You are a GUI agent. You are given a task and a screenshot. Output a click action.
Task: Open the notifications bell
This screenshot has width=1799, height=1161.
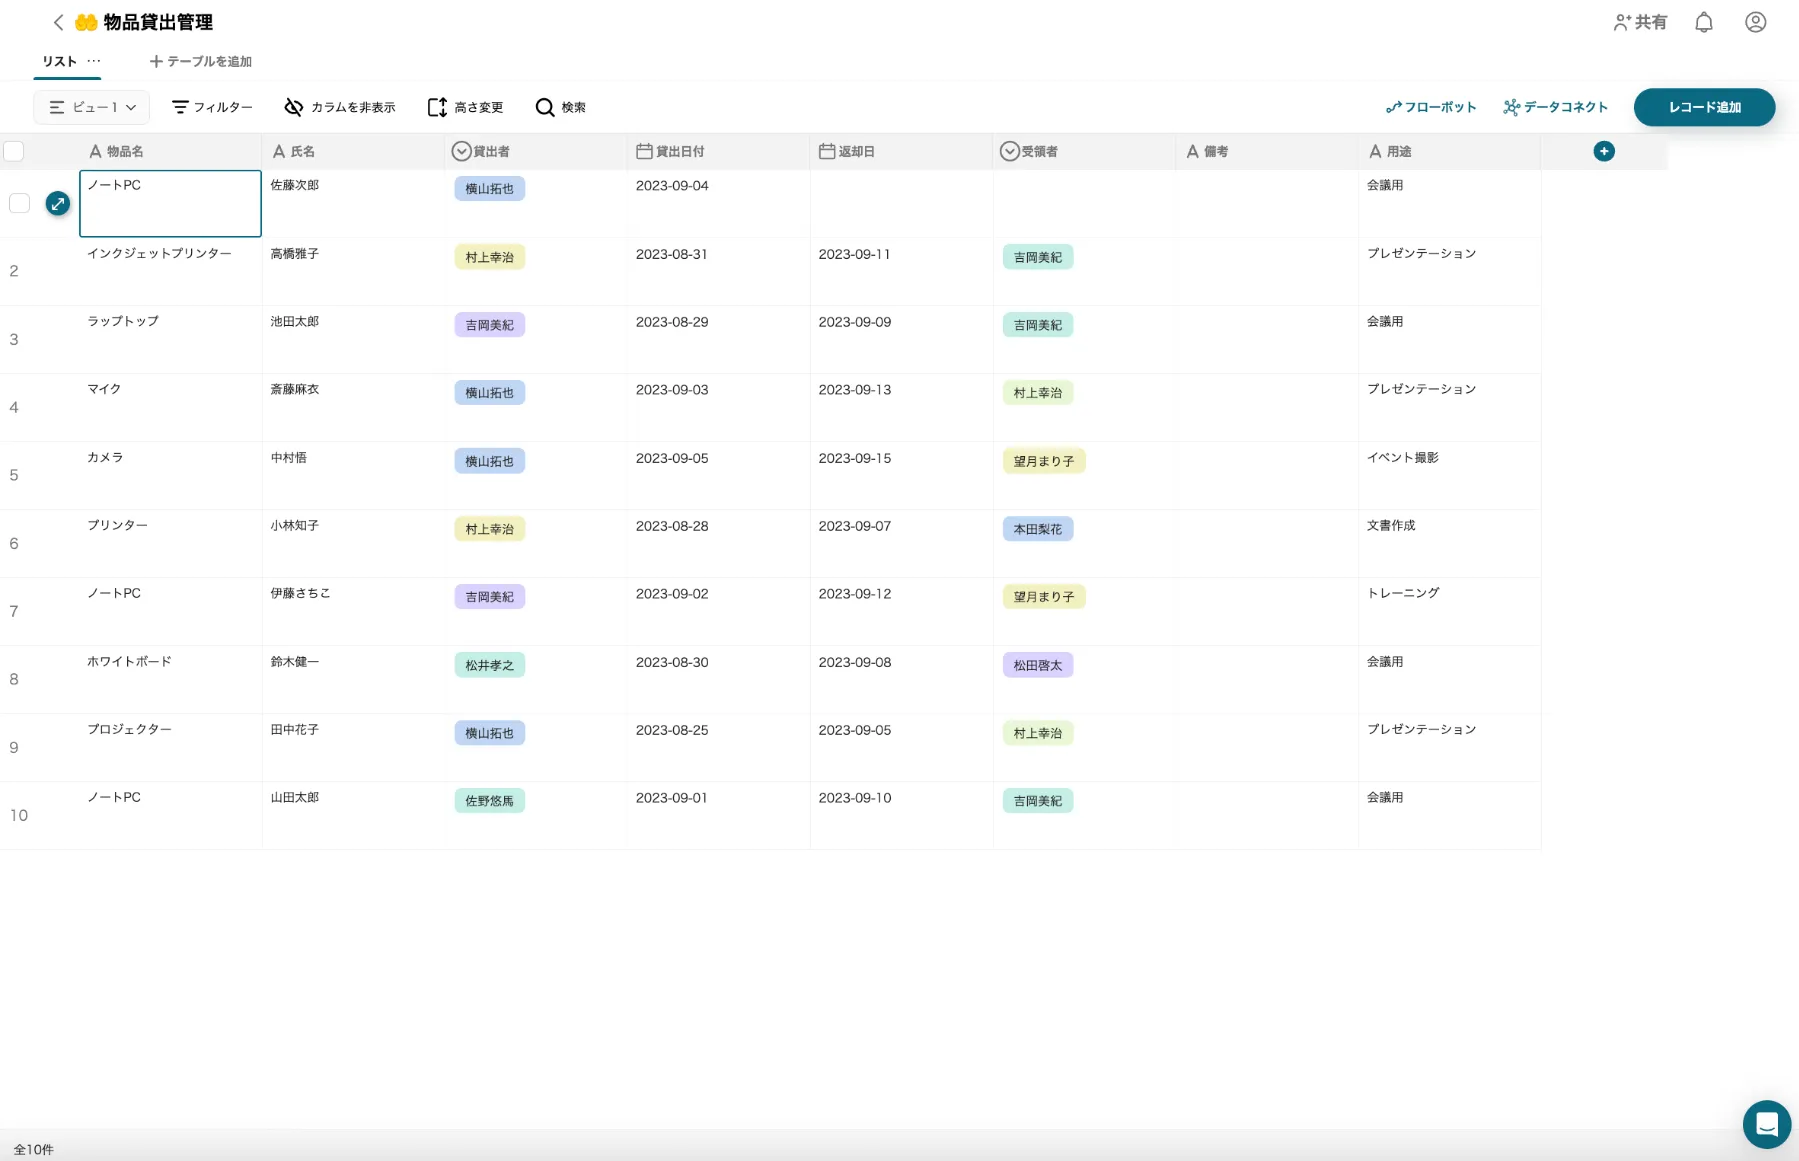point(1704,22)
